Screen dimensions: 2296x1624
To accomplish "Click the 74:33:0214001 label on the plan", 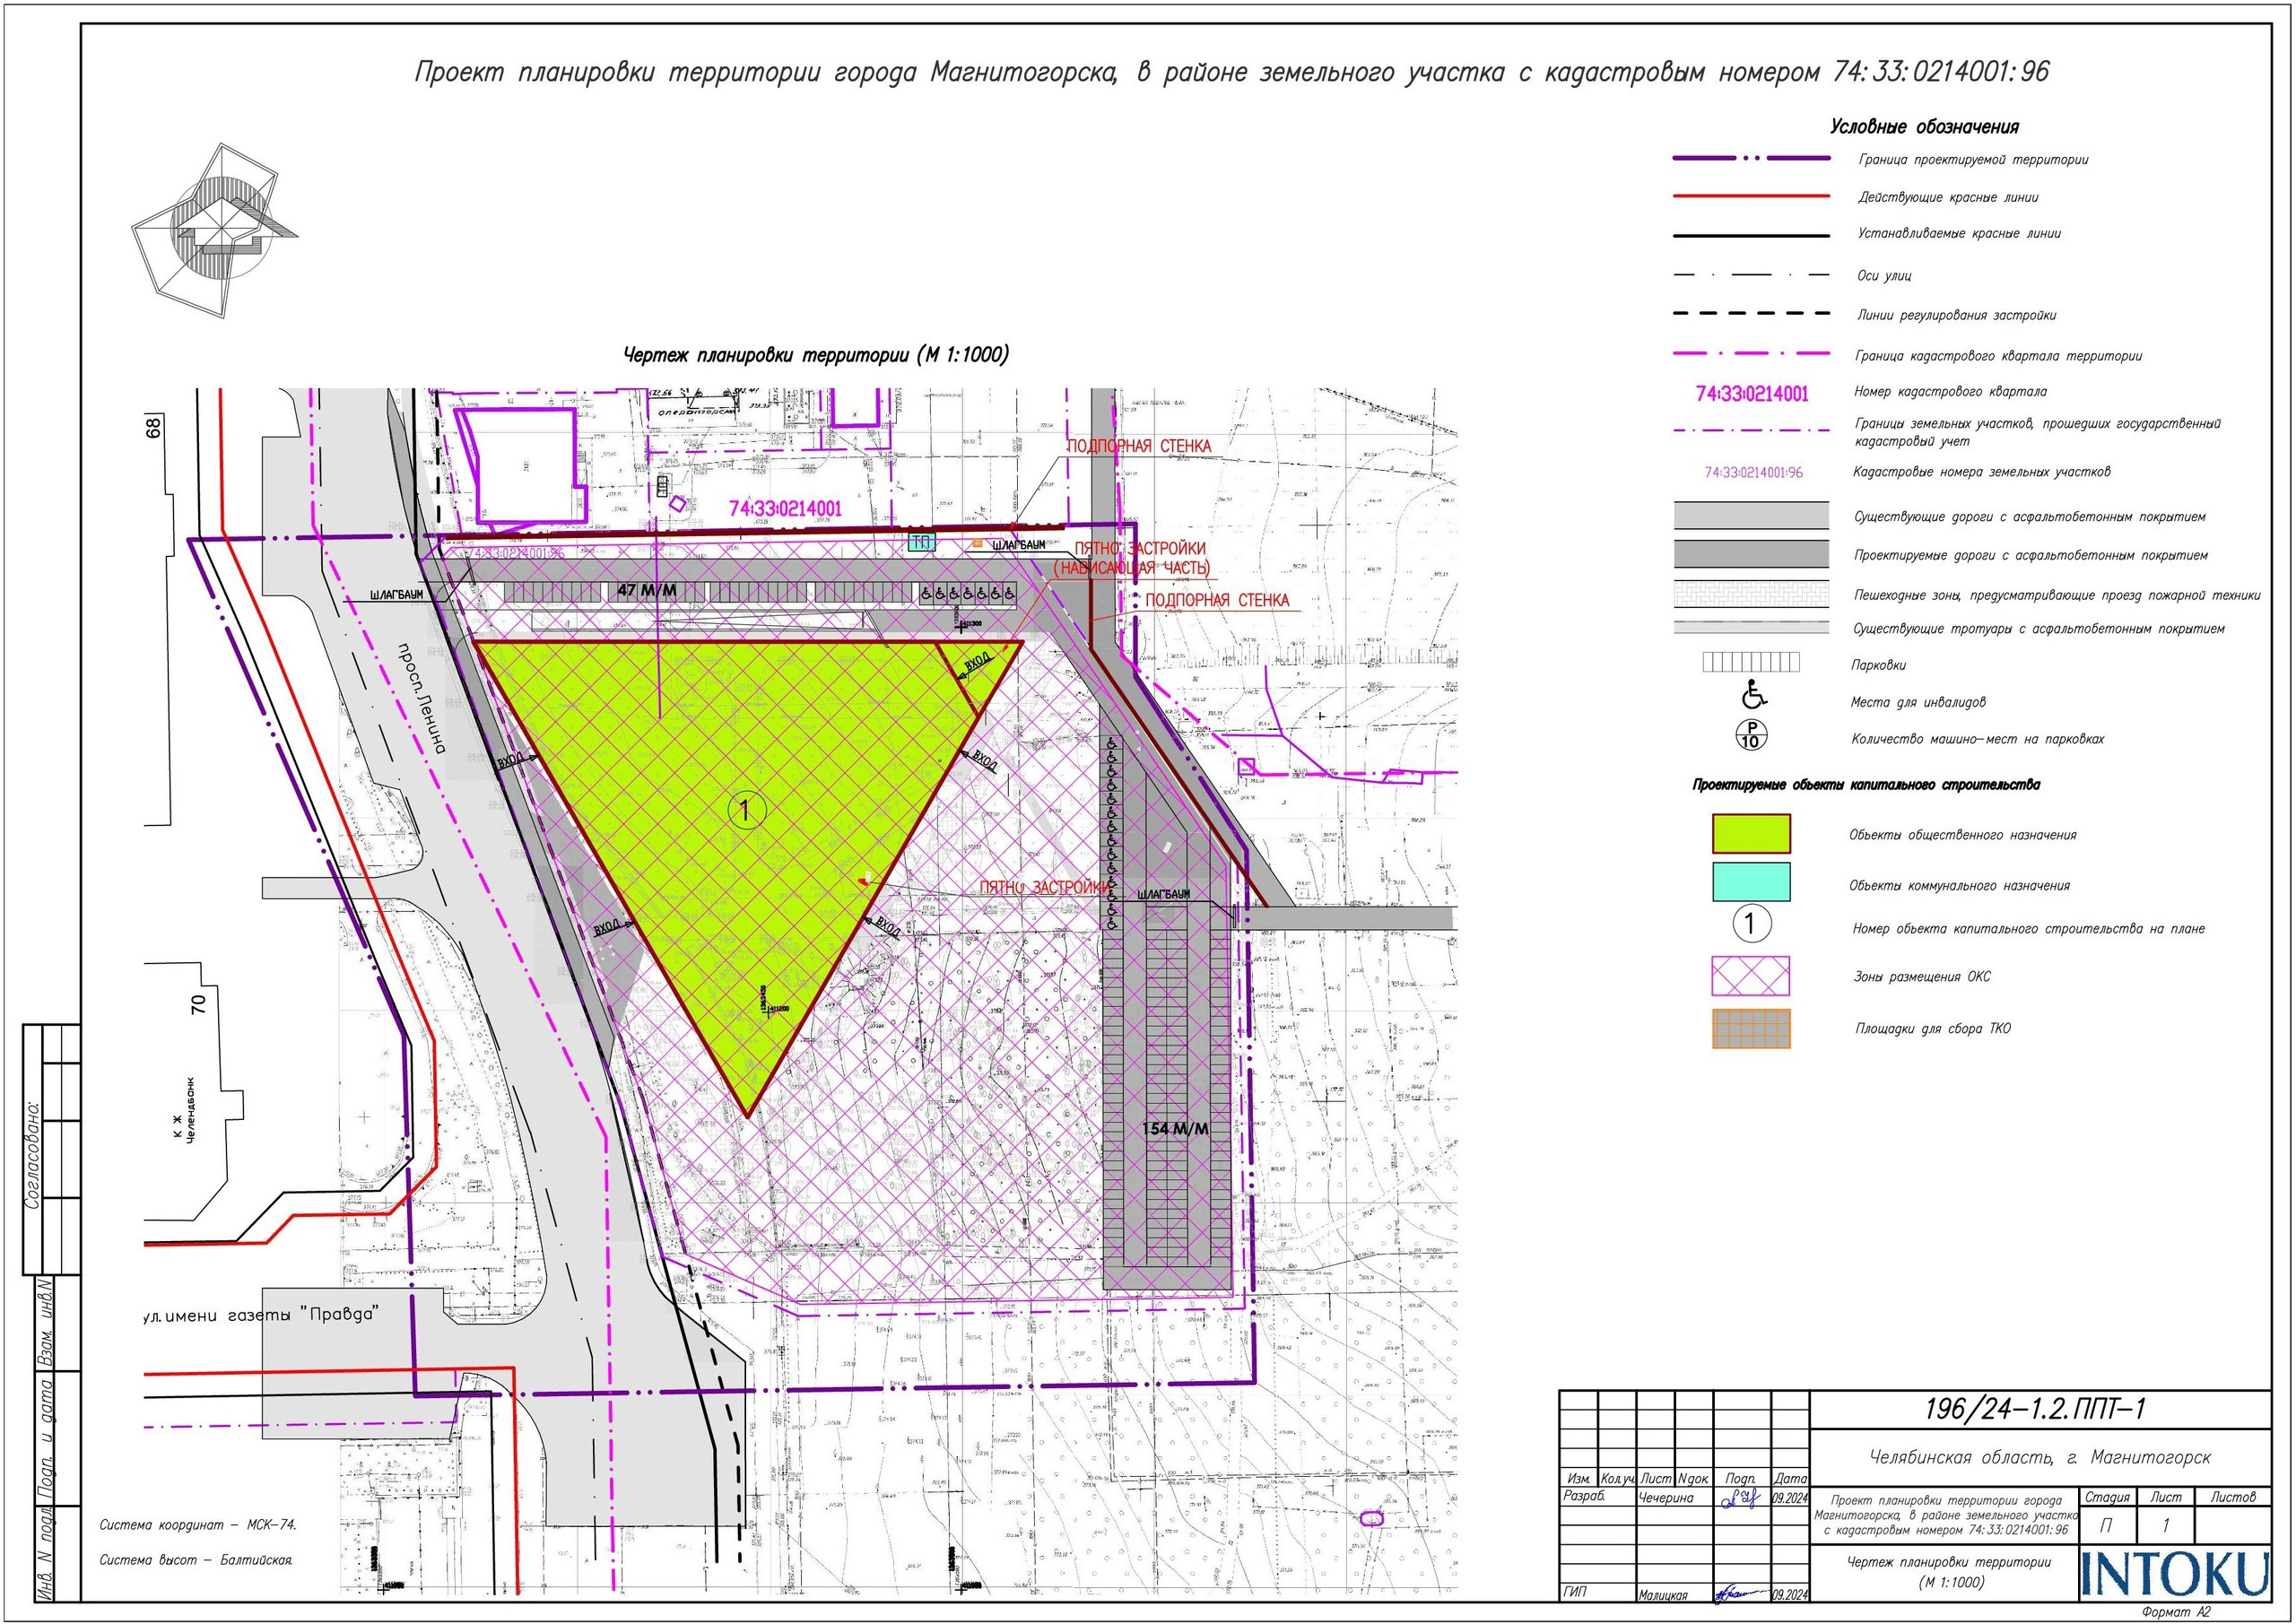I will click(x=785, y=509).
